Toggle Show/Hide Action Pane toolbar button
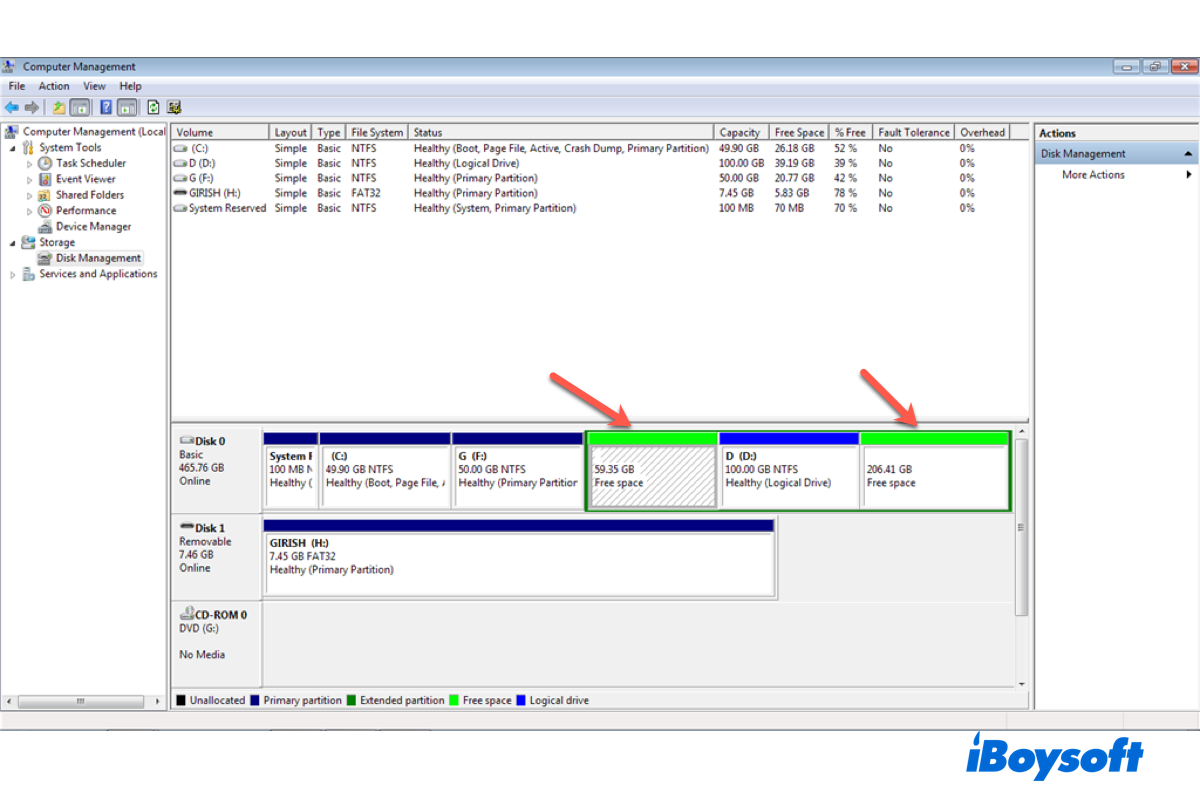Image resolution: width=1200 pixels, height=800 pixels. (x=128, y=107)
